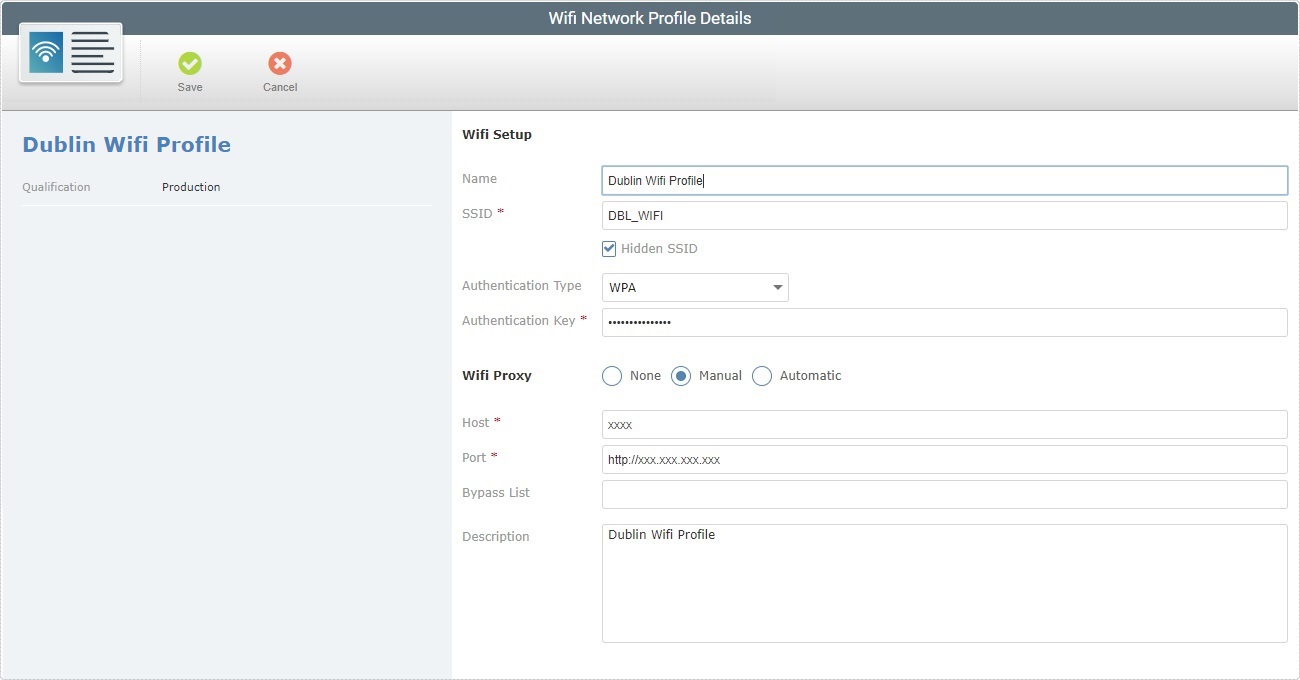Click the Qualification Production value

point(191,187)
